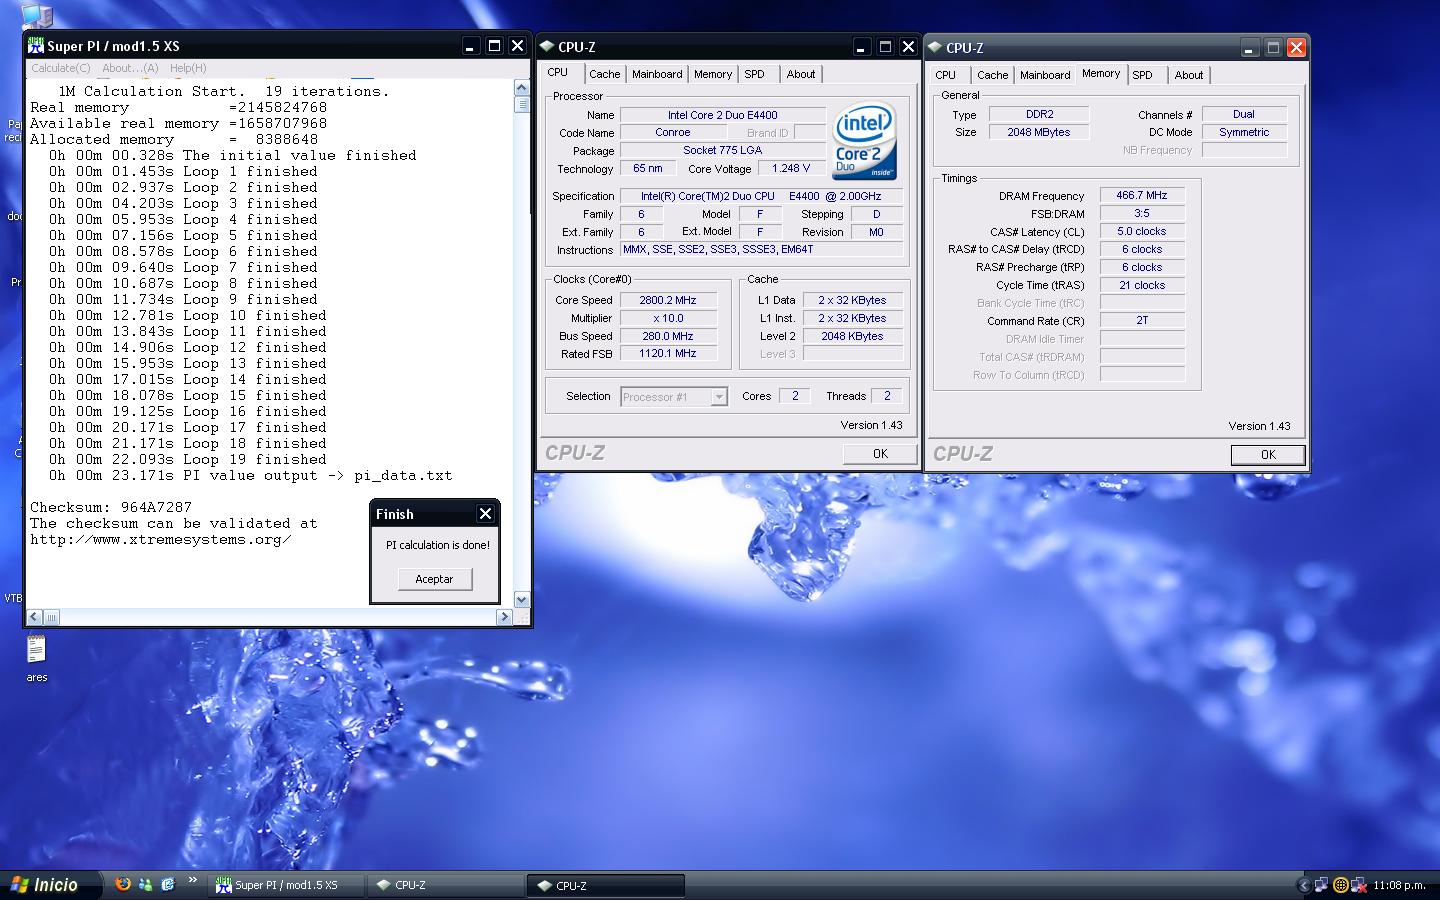This screenshot has height=900, width=1440.
Task: Open Memory tab in left CPU-Z window
Action: point(713,74)
